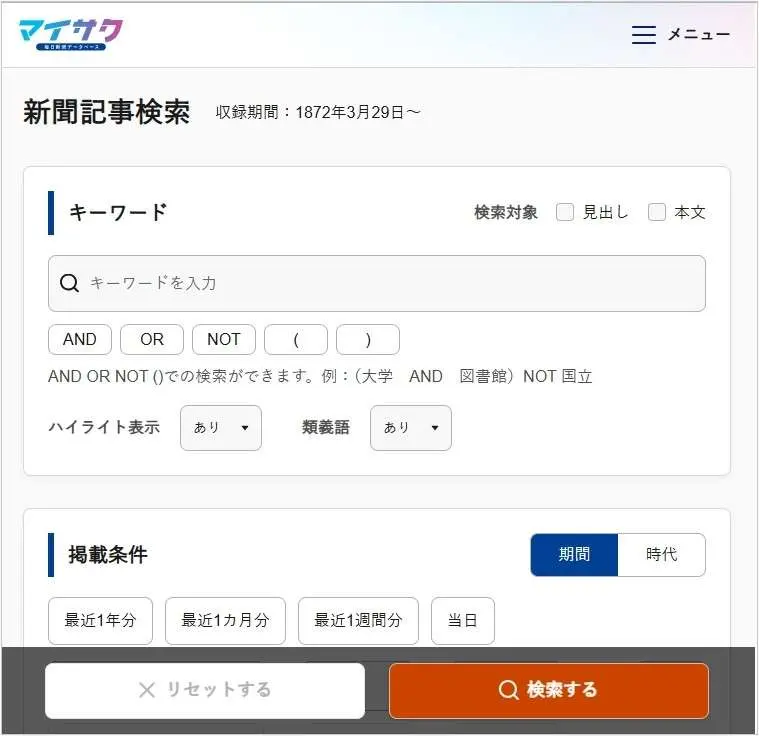
Task: Click the search icon on 検索する
Action: pos(508,690)
